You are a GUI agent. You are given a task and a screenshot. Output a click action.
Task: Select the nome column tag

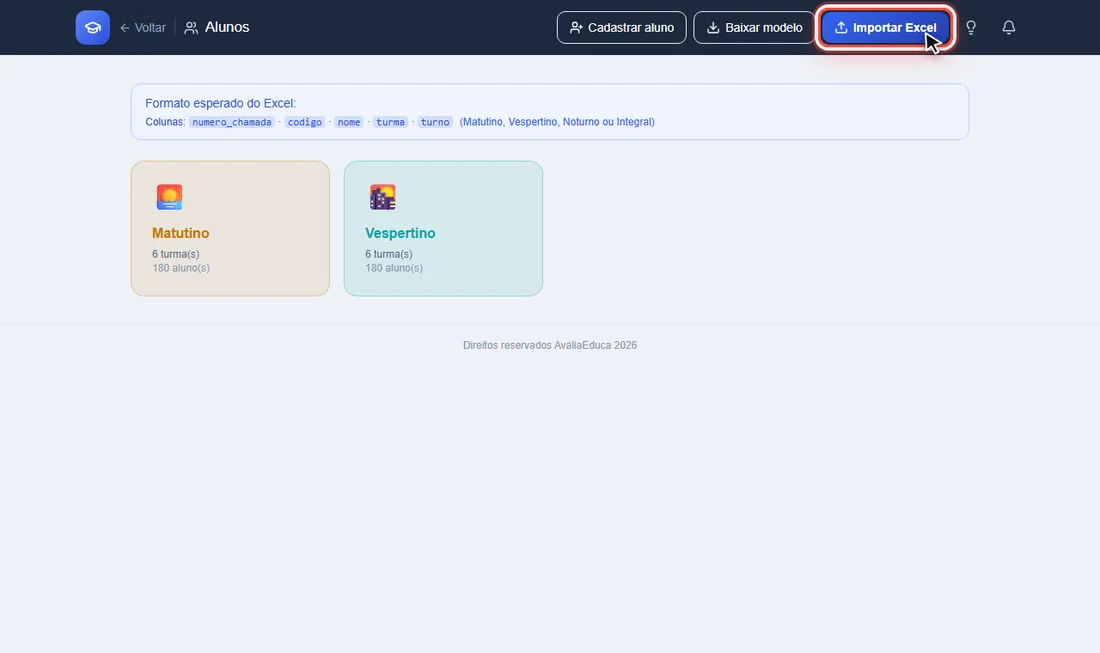click(349, 122)
